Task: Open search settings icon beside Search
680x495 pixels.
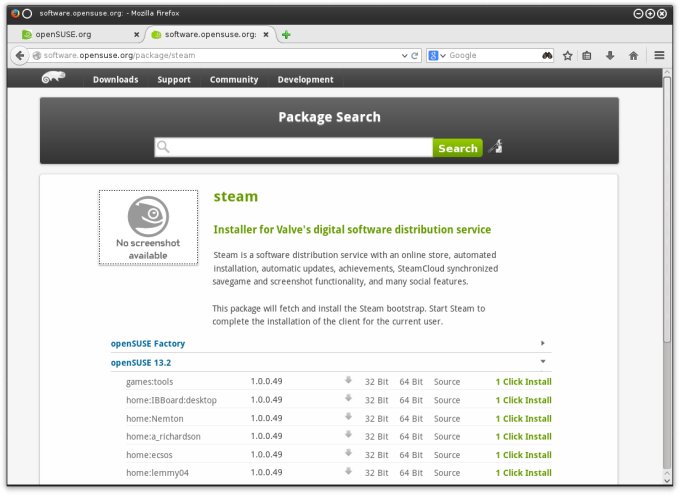Action: [x=495, y=146]
